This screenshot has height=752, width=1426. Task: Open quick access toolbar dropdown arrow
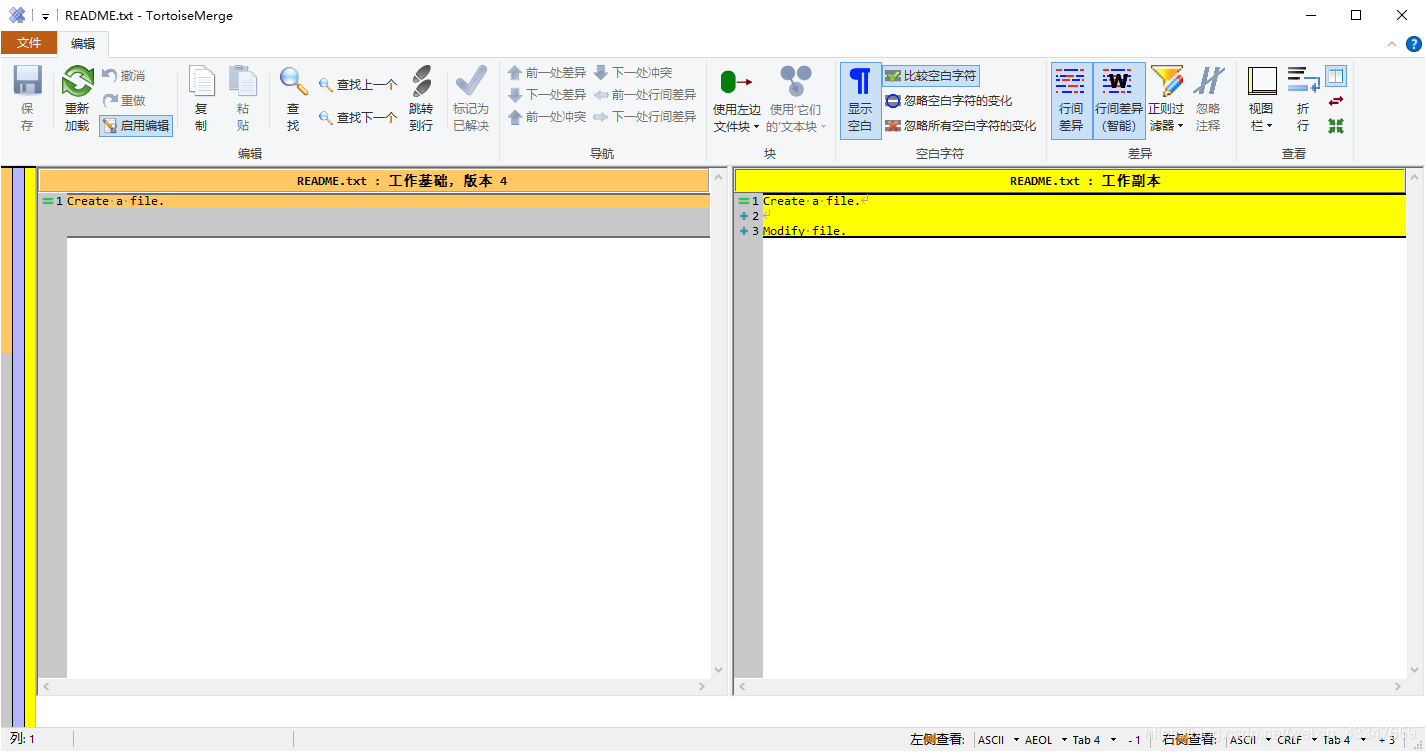click(45, 16)
